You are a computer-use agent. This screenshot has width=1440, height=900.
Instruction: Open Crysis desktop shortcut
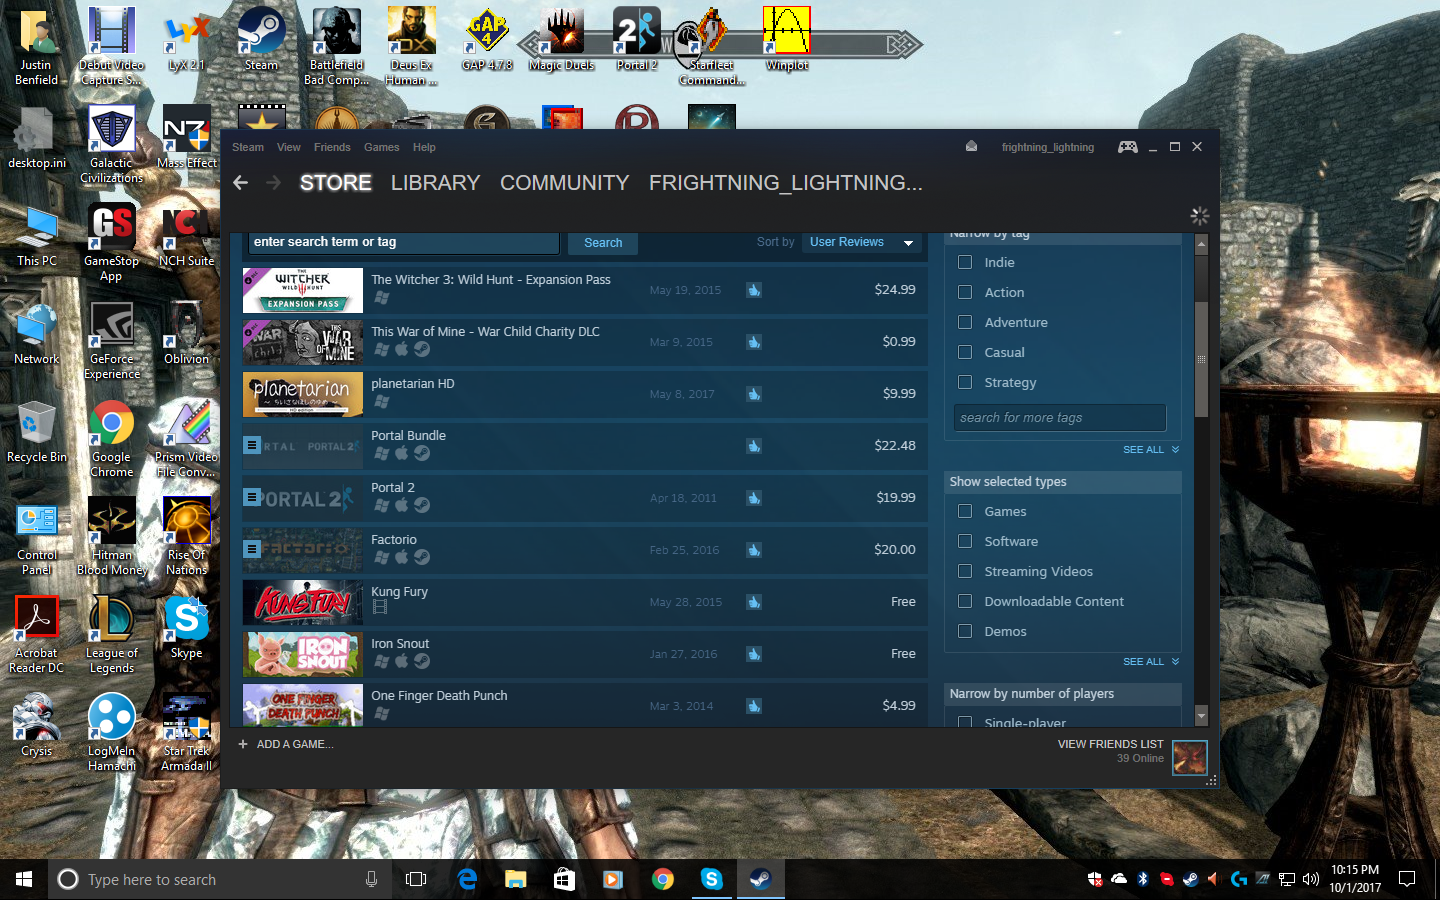[x=36, y=726]
